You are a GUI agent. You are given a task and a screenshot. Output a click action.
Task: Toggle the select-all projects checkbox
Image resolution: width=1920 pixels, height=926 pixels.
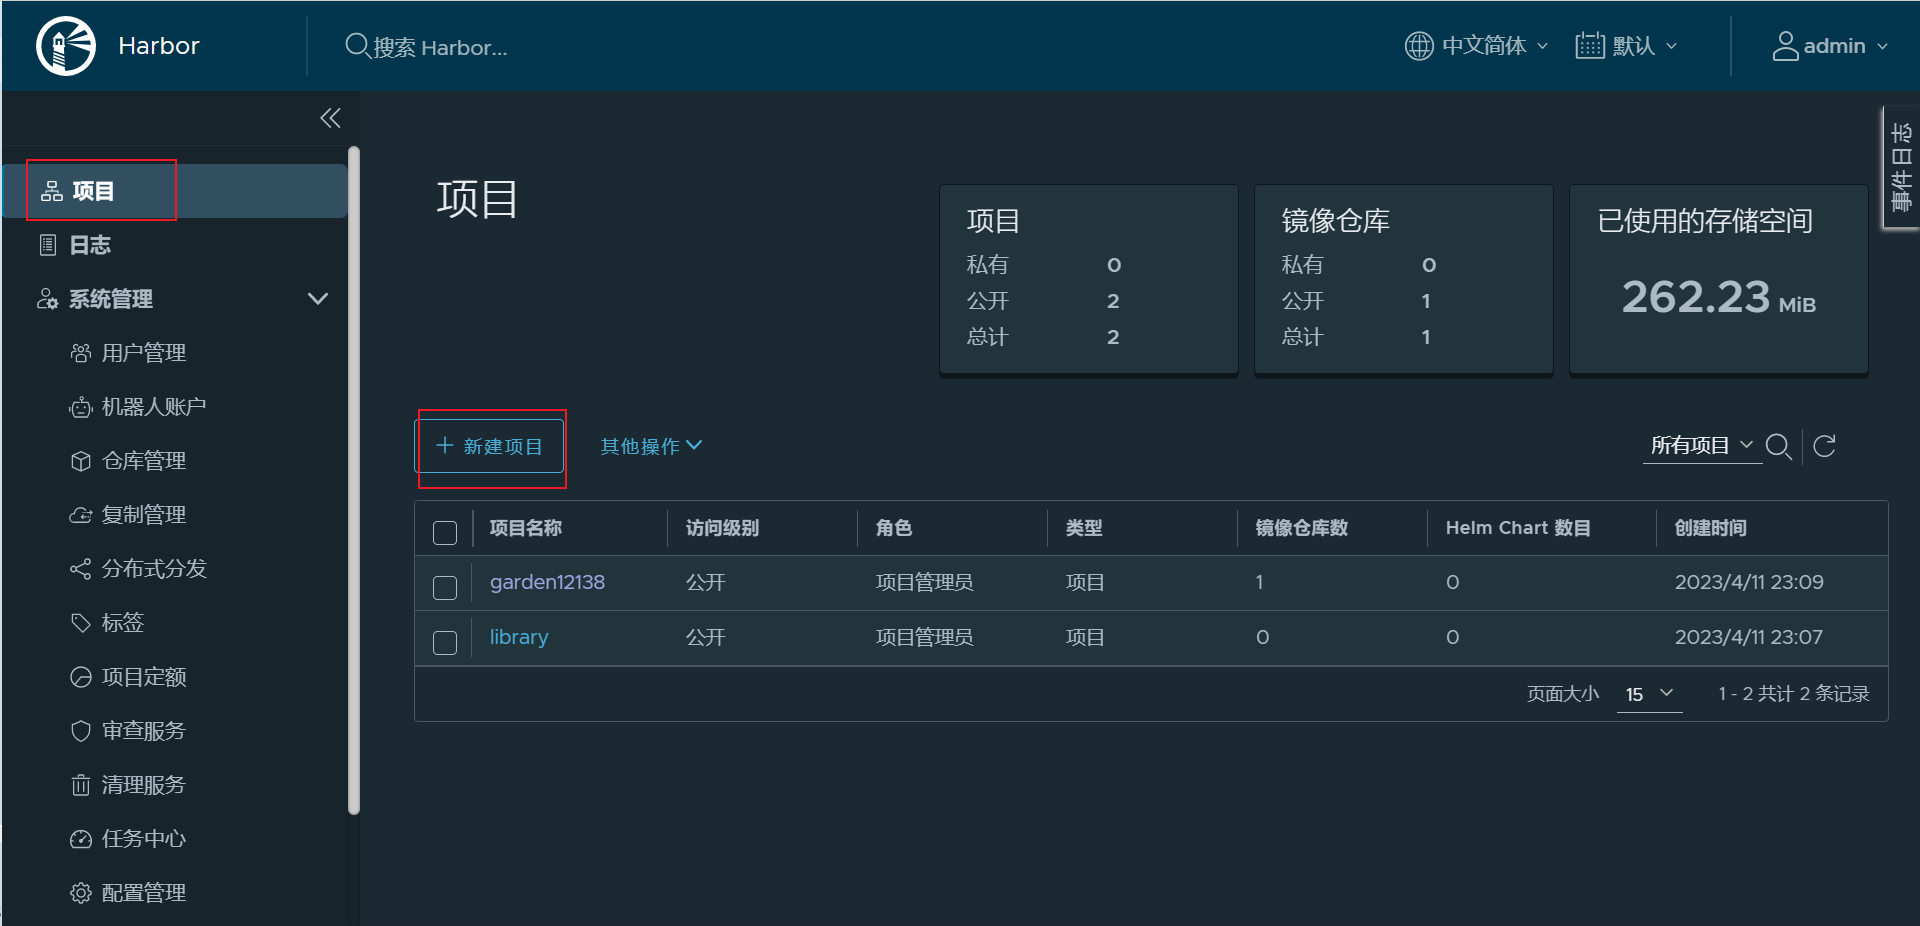[445, 532]
